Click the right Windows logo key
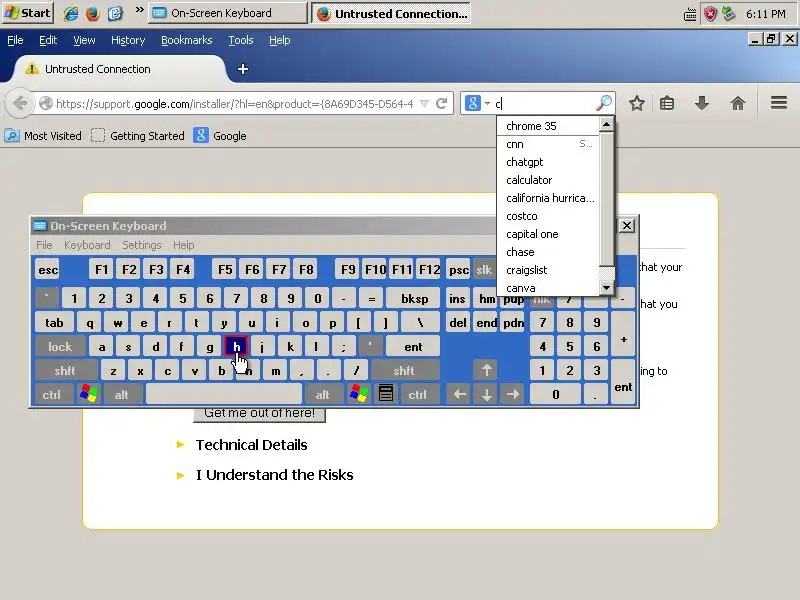Viewport: 800px width, 600px height. [x=359, y=394]
